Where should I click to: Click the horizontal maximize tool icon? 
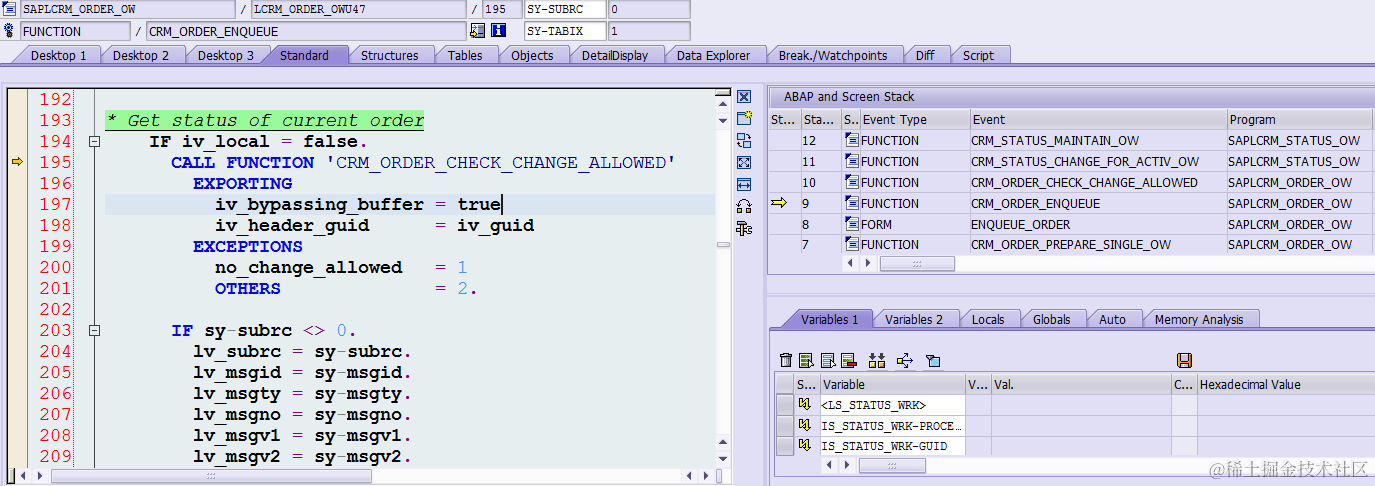tap(743, 184)
